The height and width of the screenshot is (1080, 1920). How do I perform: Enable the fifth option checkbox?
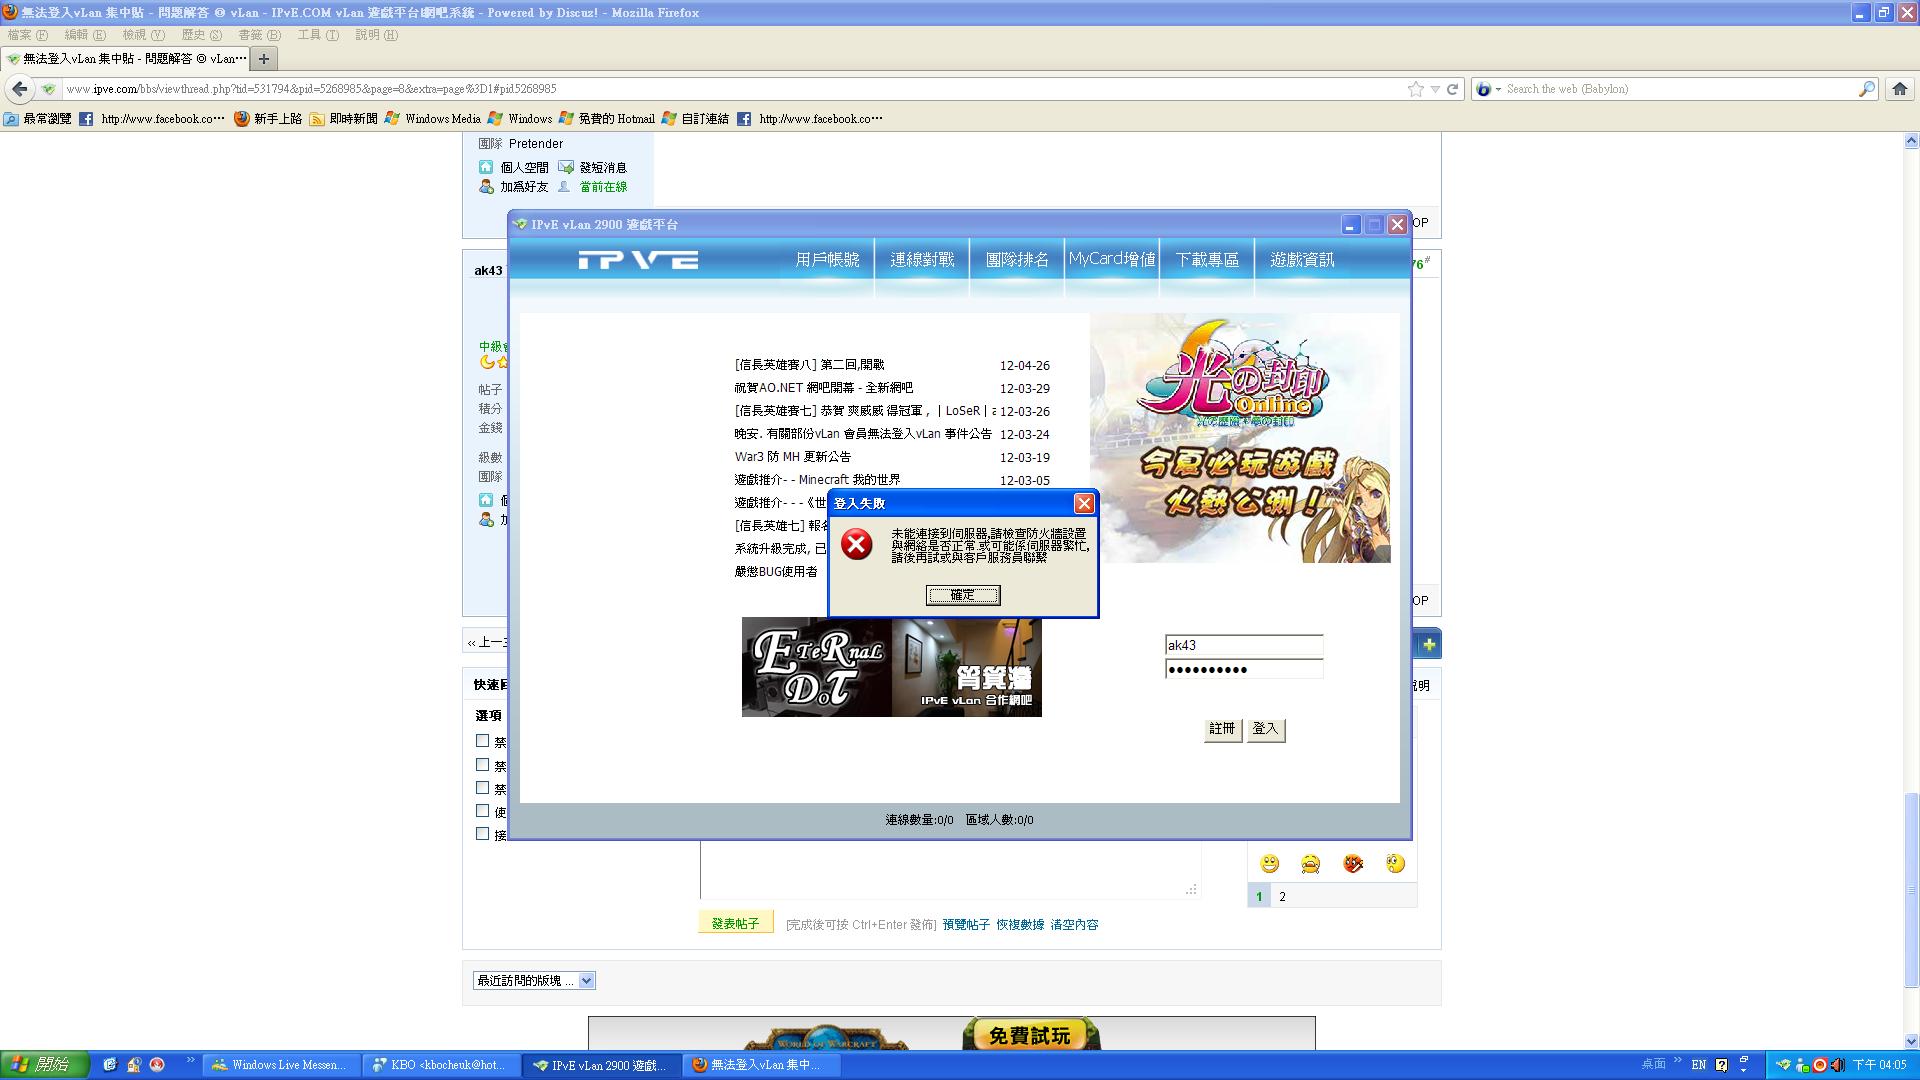tap(482, 834)
